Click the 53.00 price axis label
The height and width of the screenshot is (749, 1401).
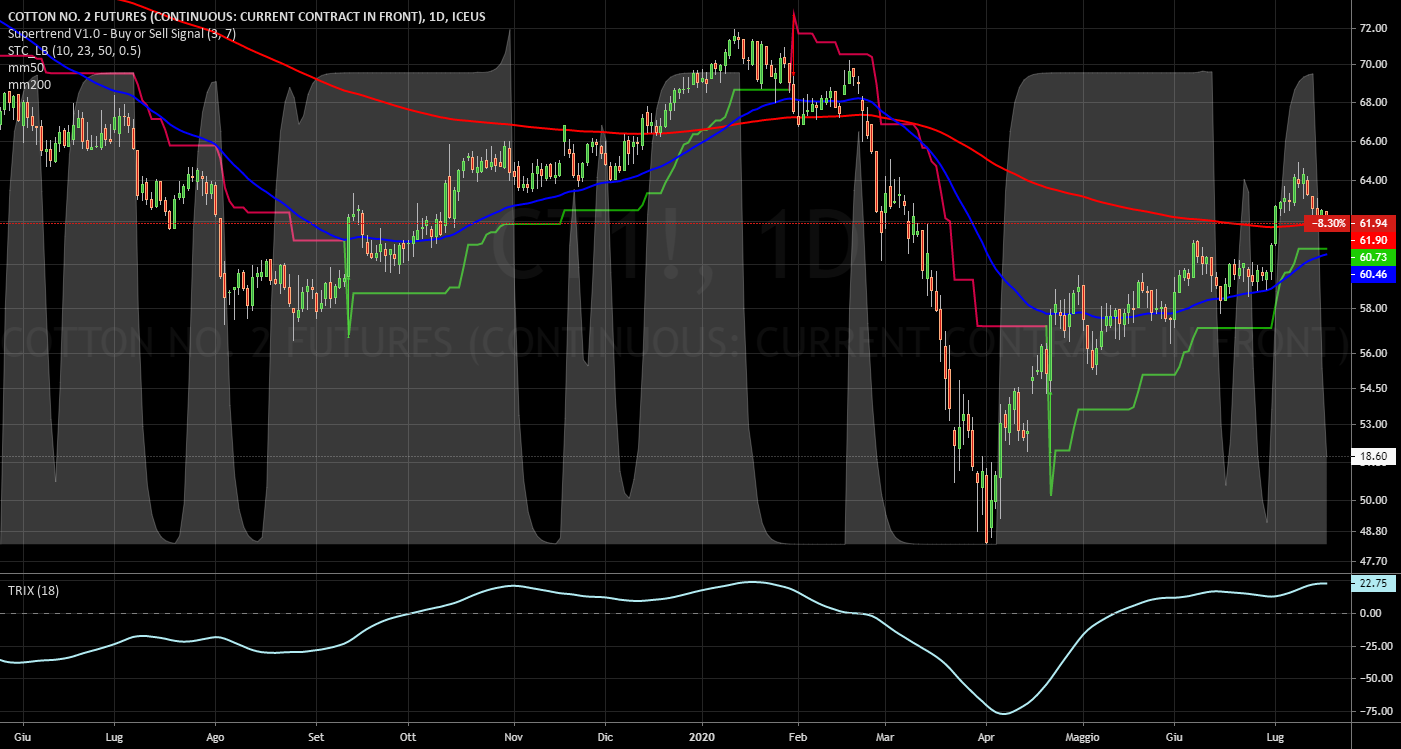(1372, 424)
